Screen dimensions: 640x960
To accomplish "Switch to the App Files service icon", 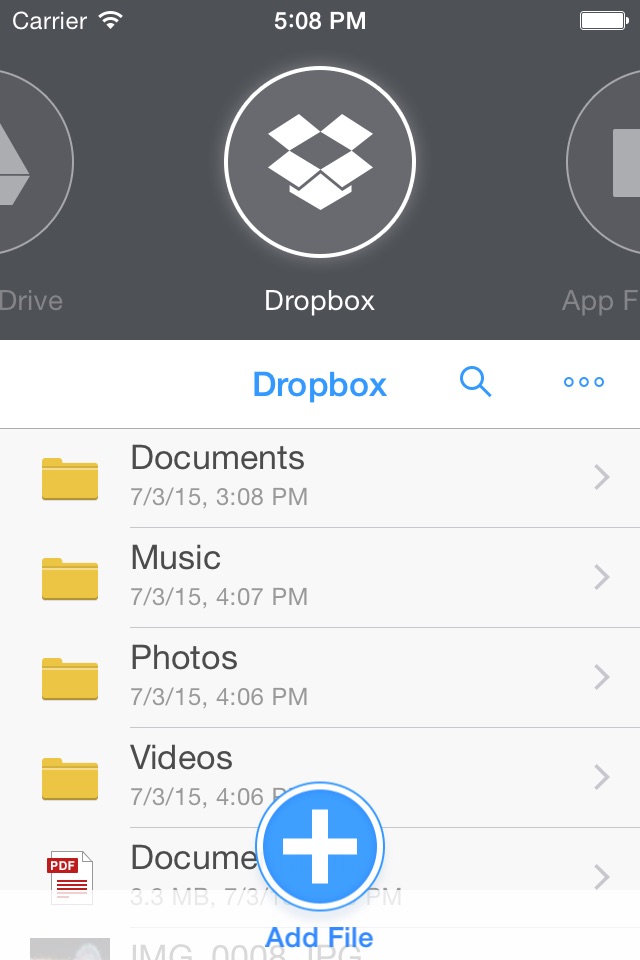I will coord(603,162).
